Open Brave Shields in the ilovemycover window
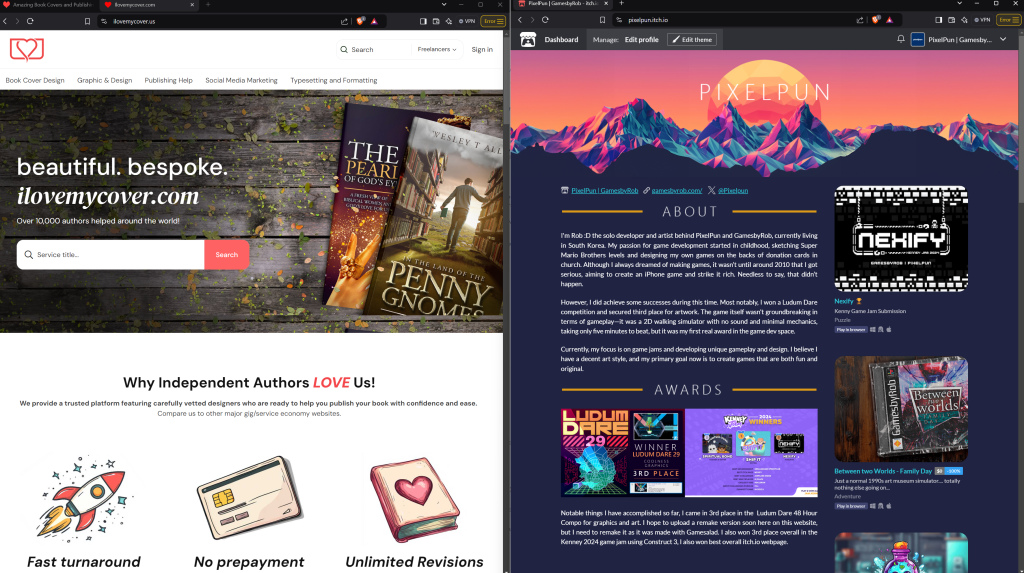This screenshot has height=573, width=1024. click(360, 21)
